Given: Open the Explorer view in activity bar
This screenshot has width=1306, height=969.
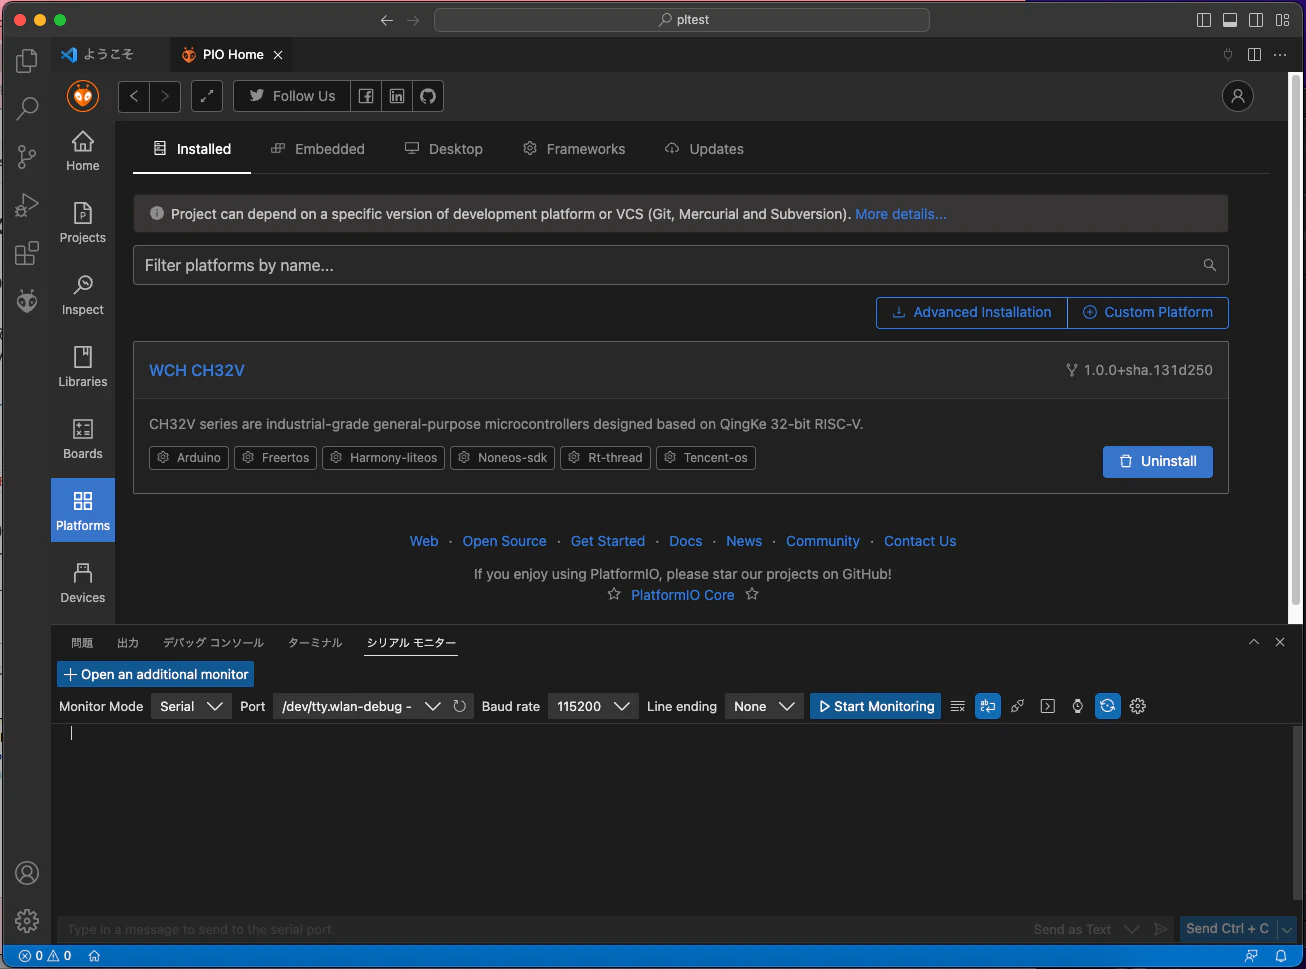Looking at the screenshot, I should tap(27, 61).
